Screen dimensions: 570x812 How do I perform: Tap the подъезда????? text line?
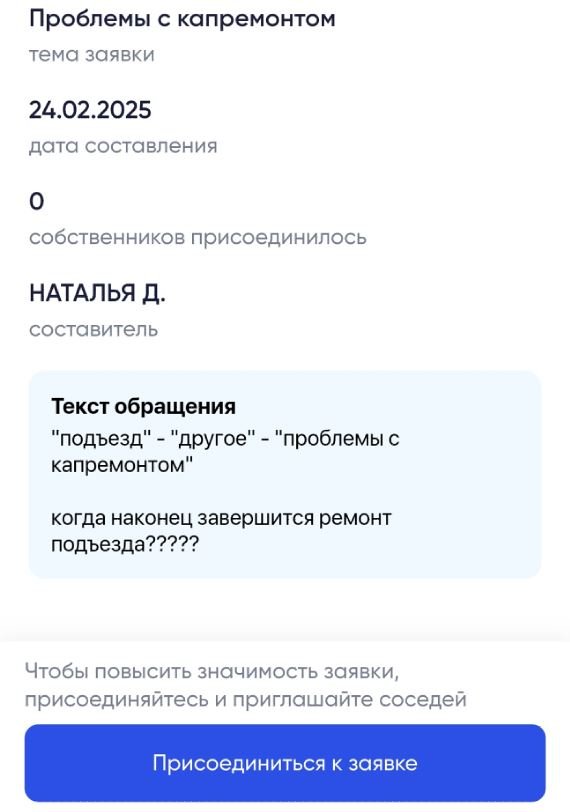pos(125,545)
